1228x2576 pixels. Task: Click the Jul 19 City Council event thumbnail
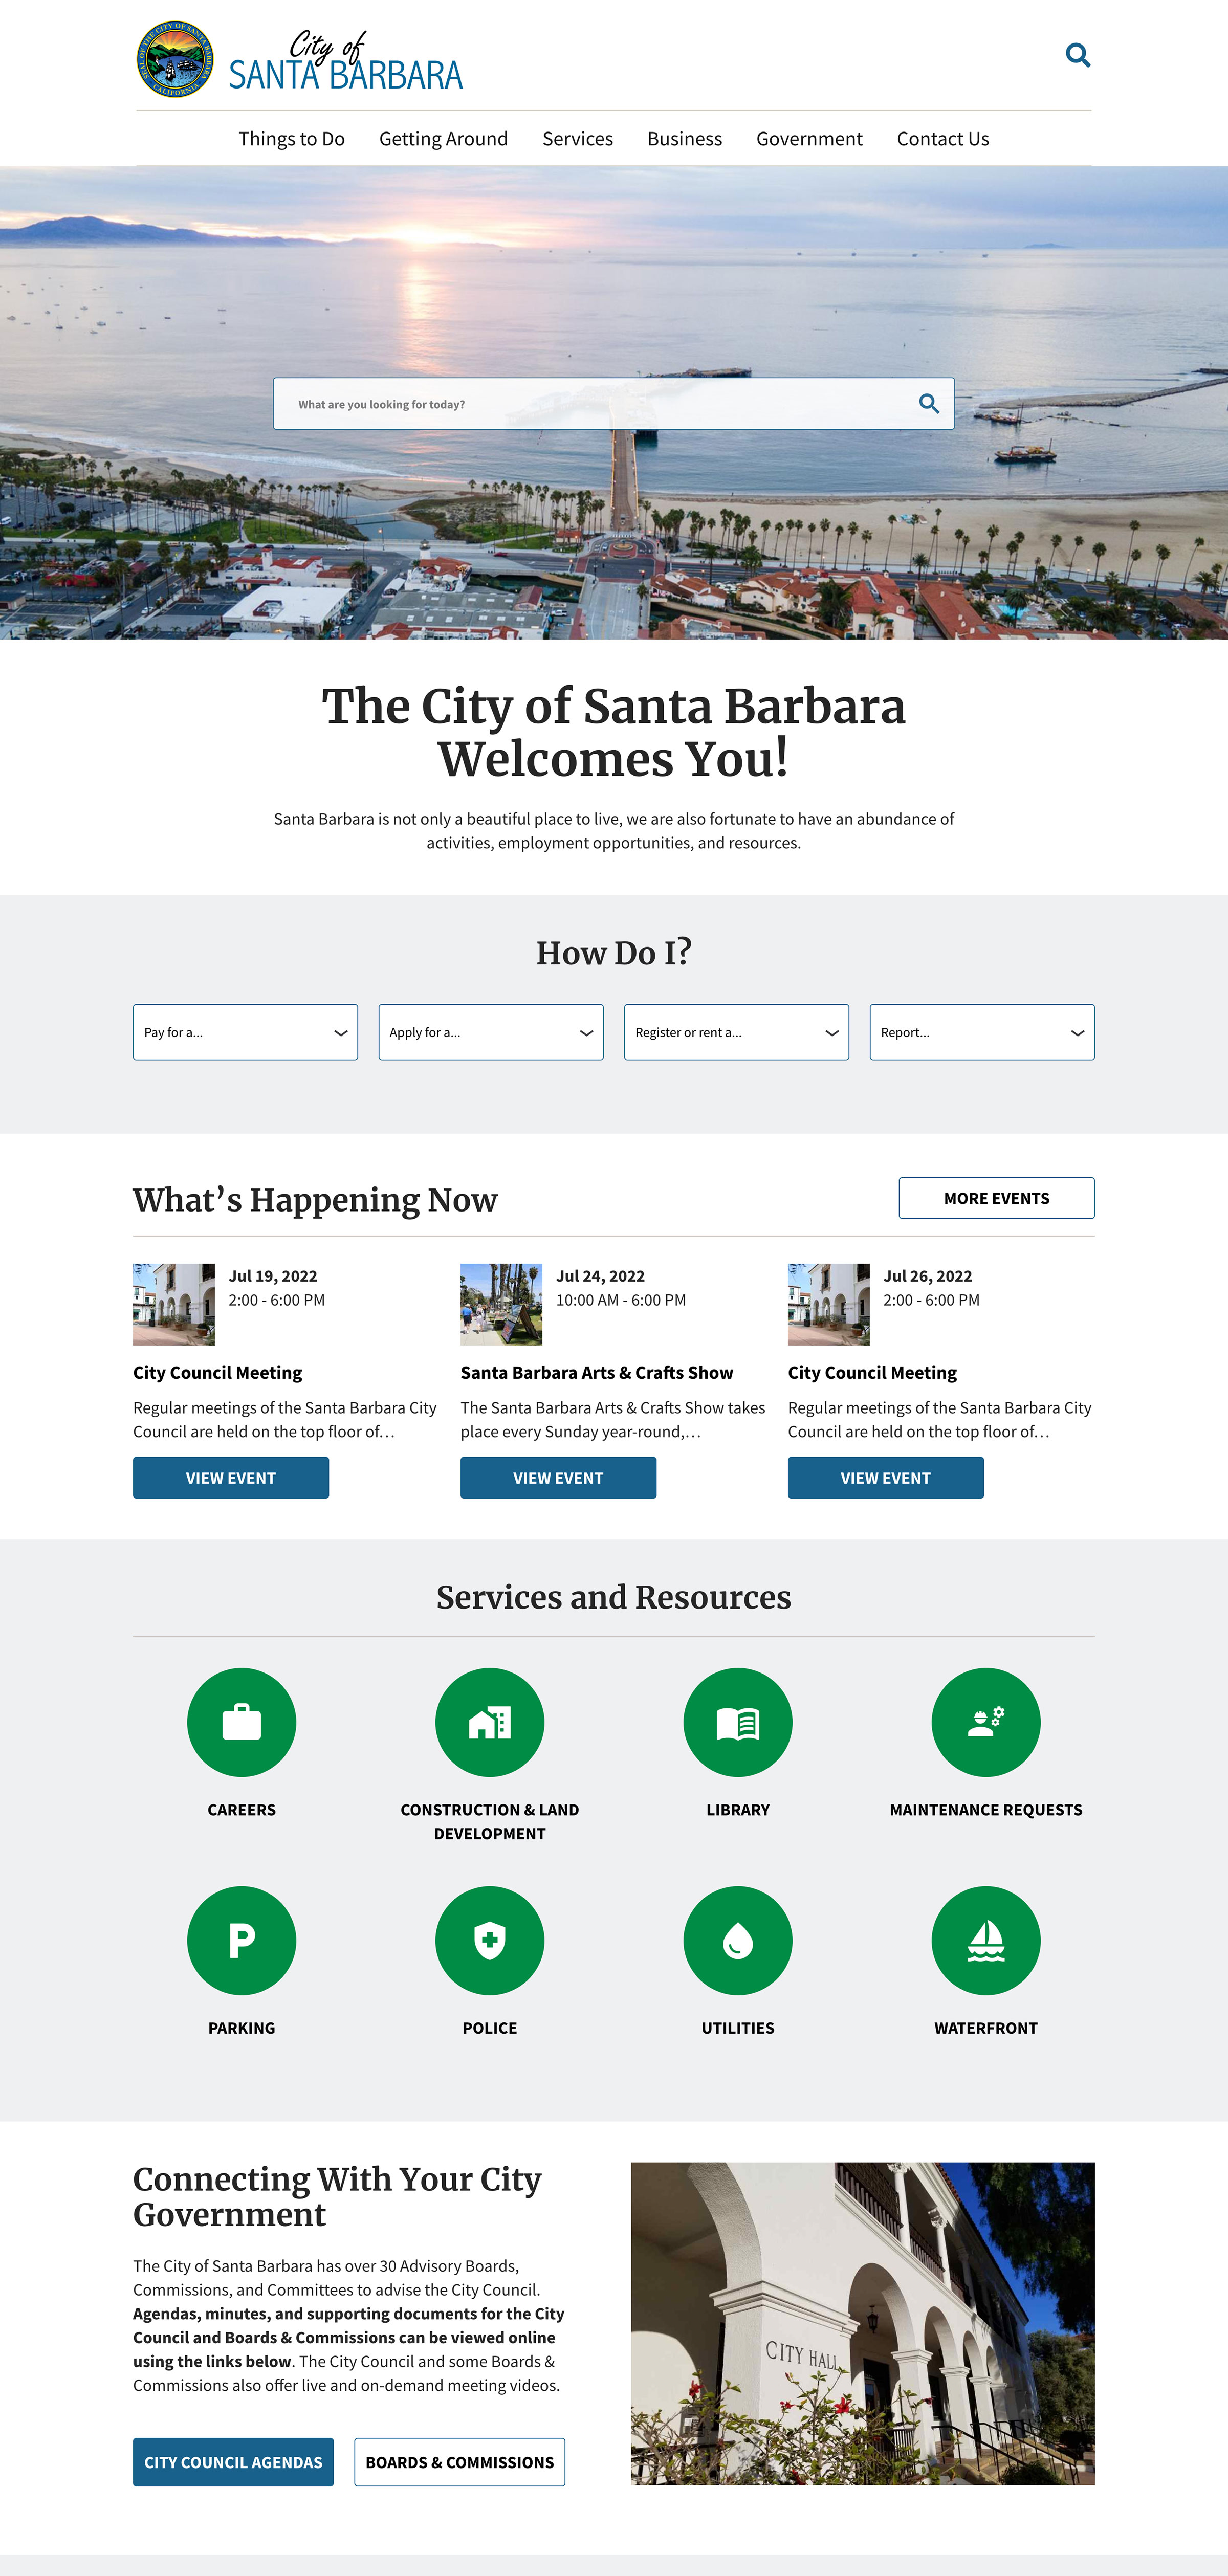pos(174,1304)
